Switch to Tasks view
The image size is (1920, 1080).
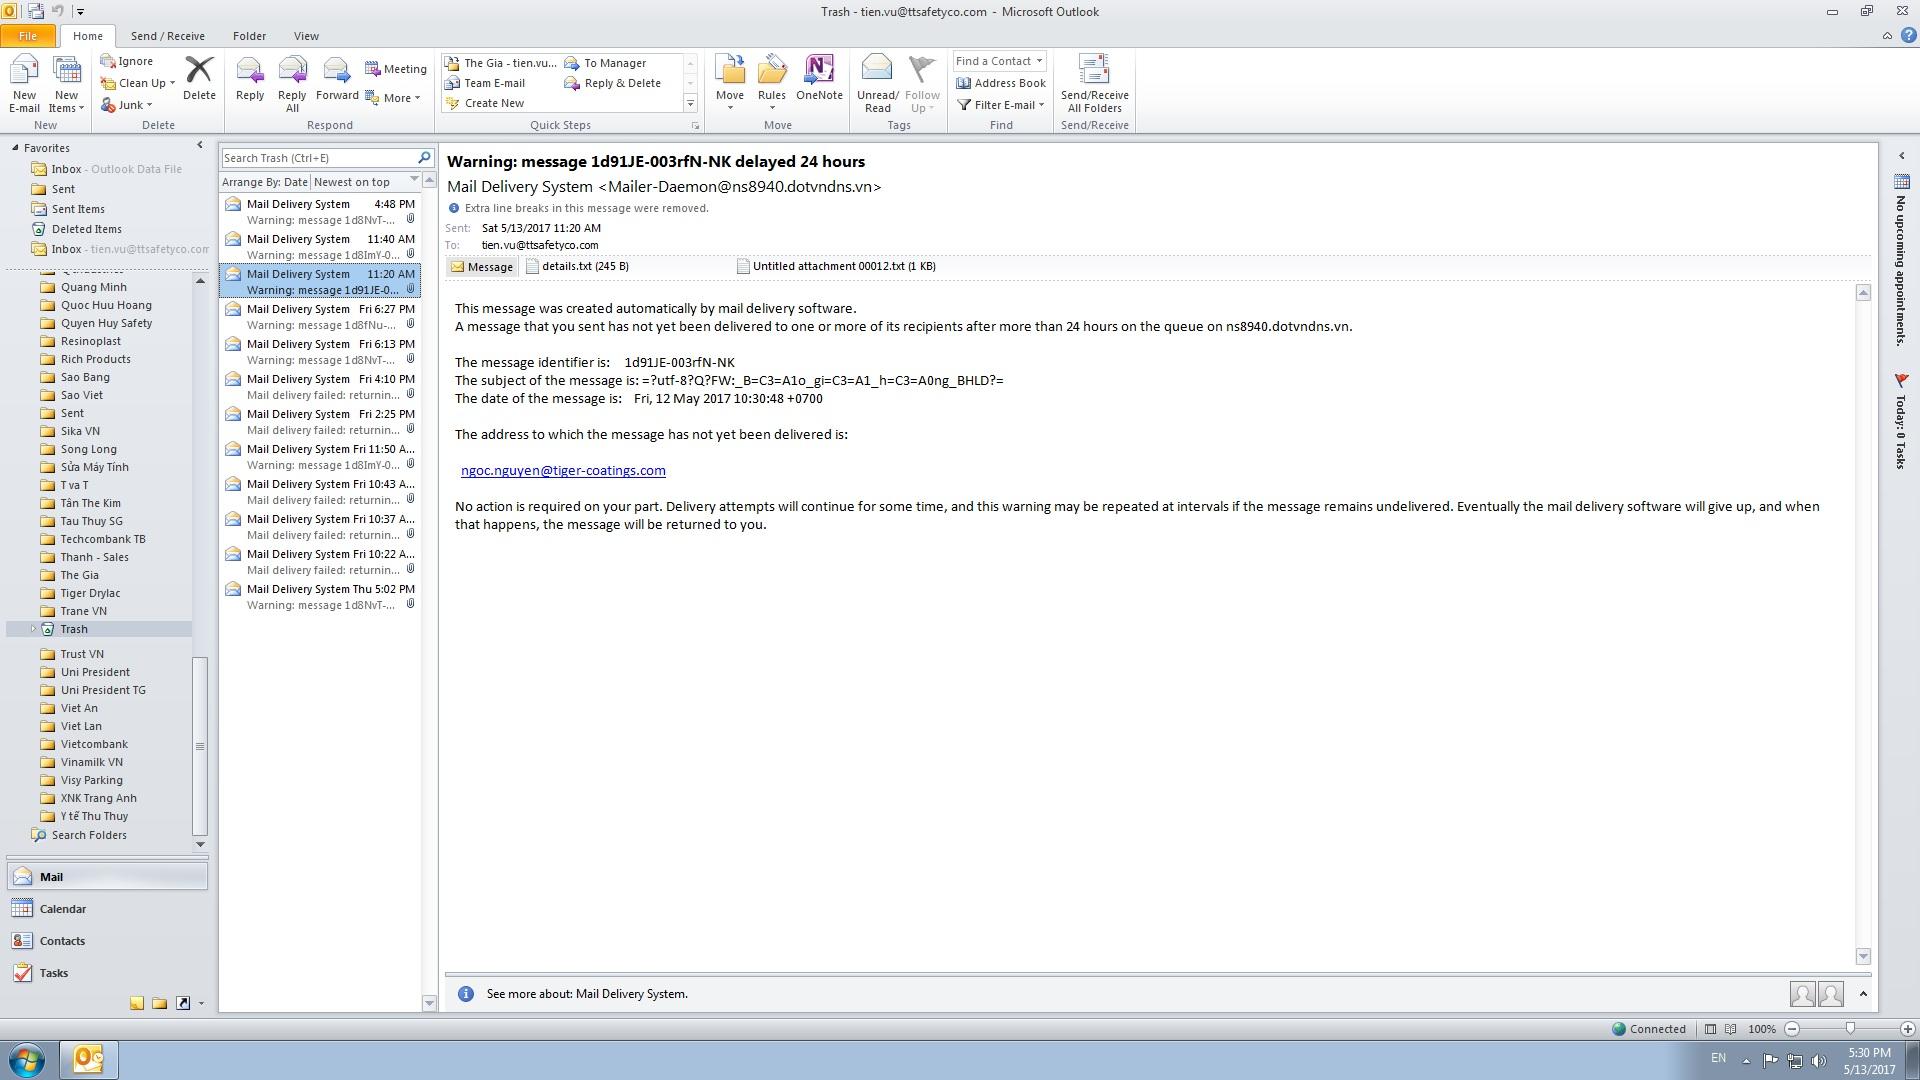click(x=107, y=973)
